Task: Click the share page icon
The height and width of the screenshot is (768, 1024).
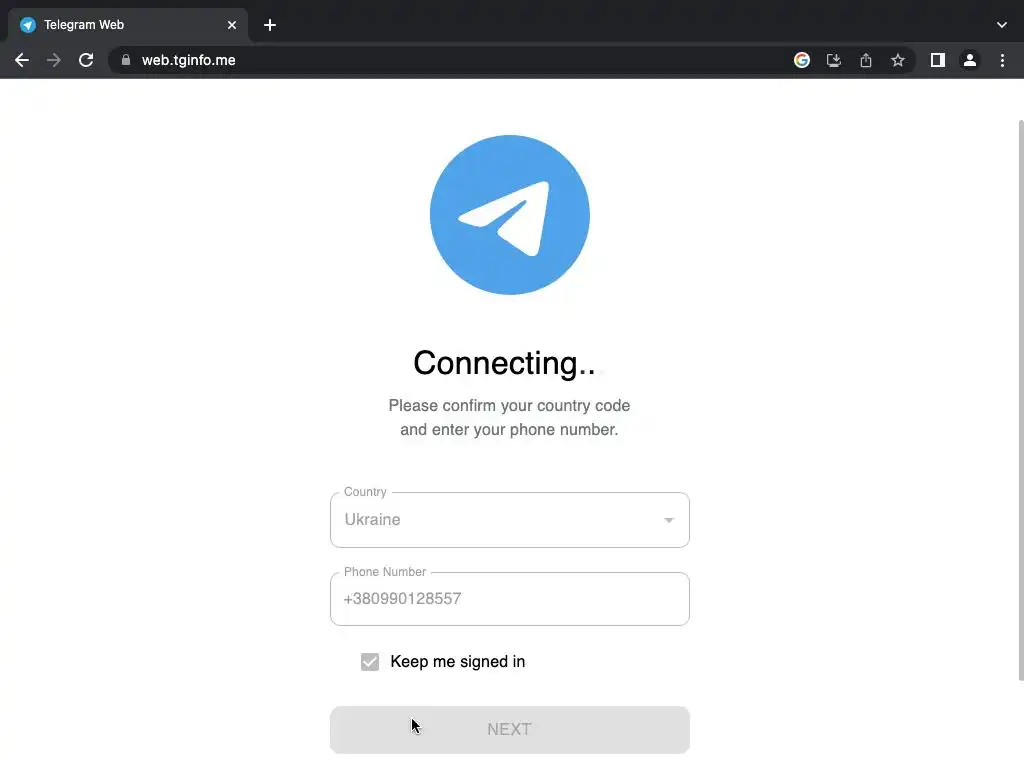Action: coord(866,60)
